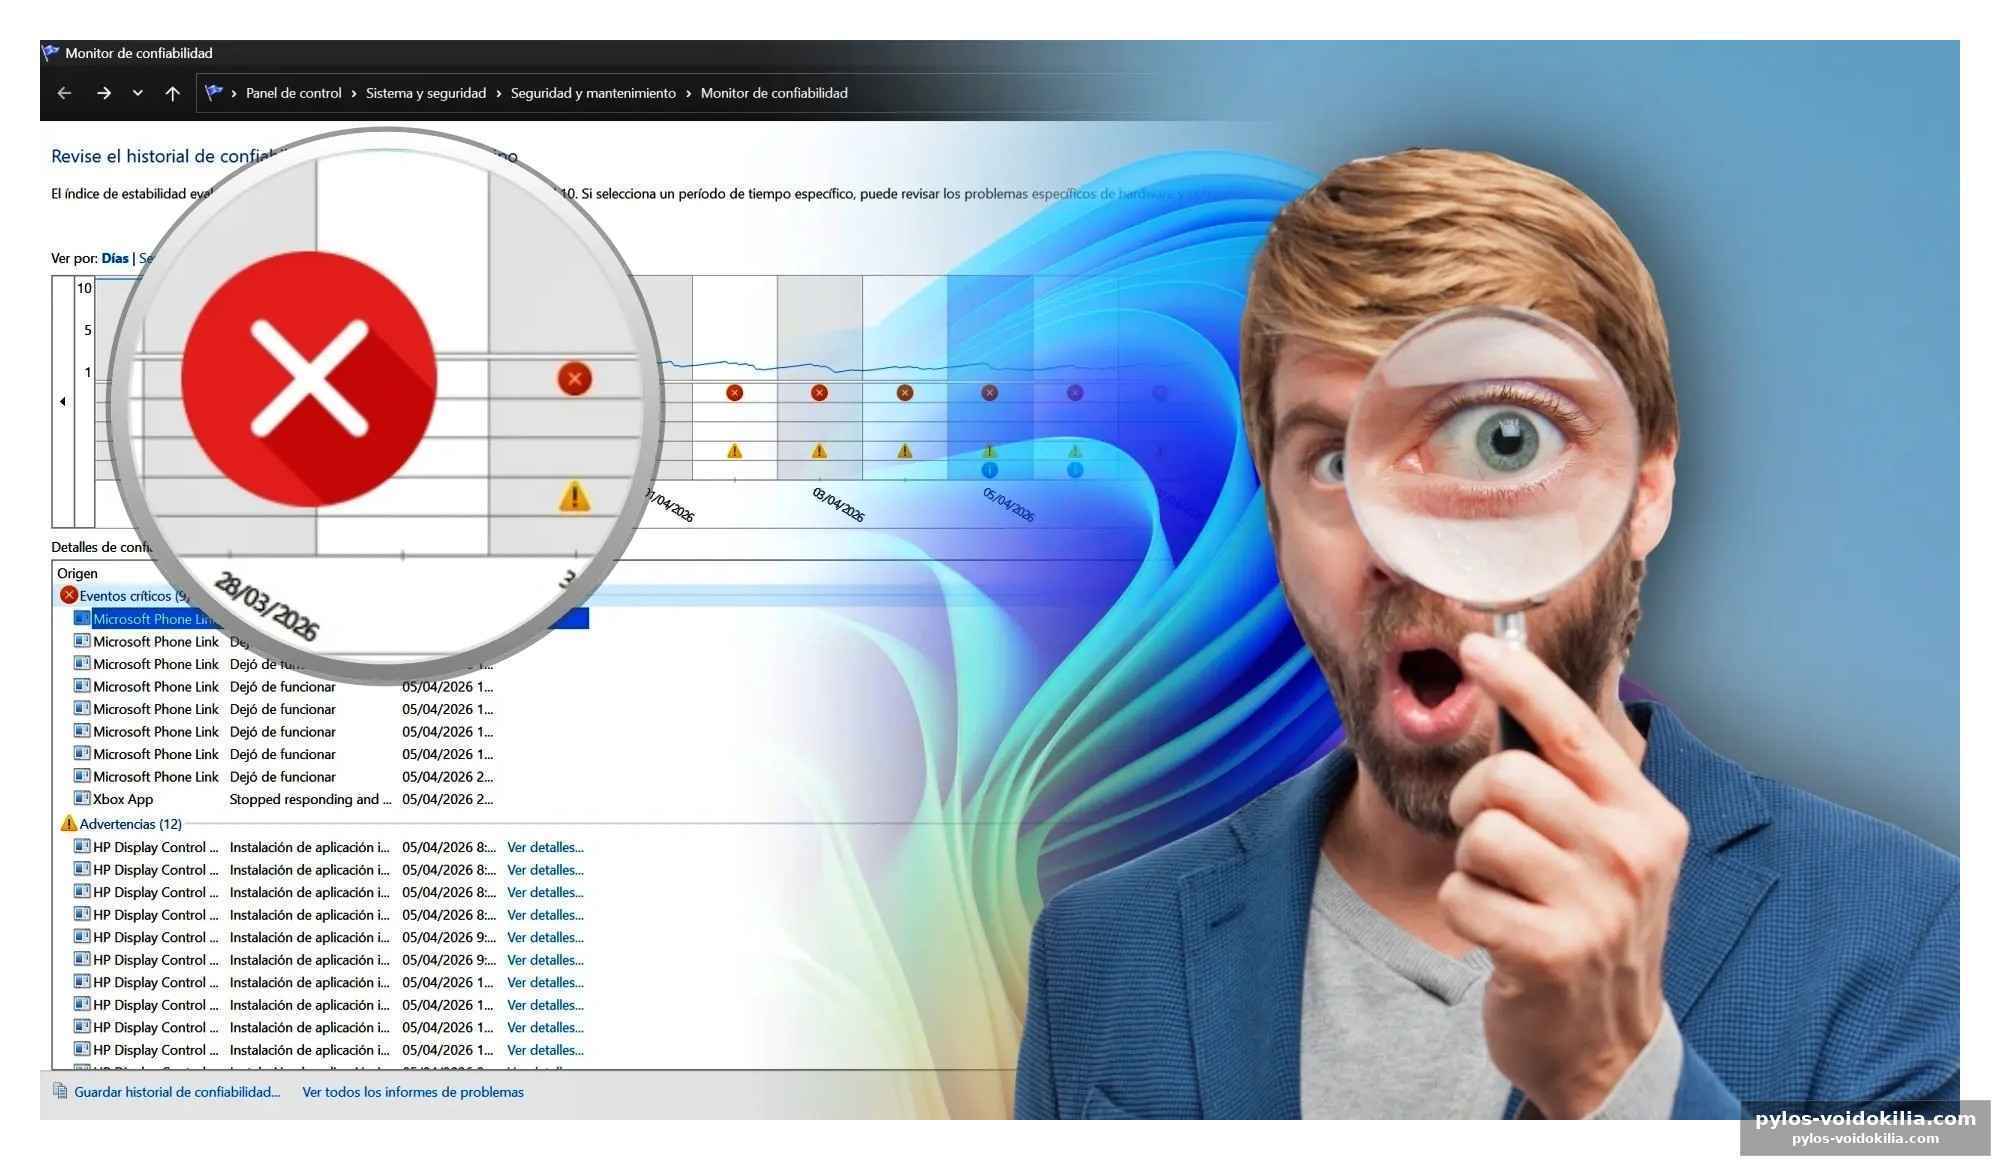The width and height of the screenshot is (2000, 1160).
Task: Open Seguridad y mantenimiento in the breadcrumb
Action: (x=593, y=93)
